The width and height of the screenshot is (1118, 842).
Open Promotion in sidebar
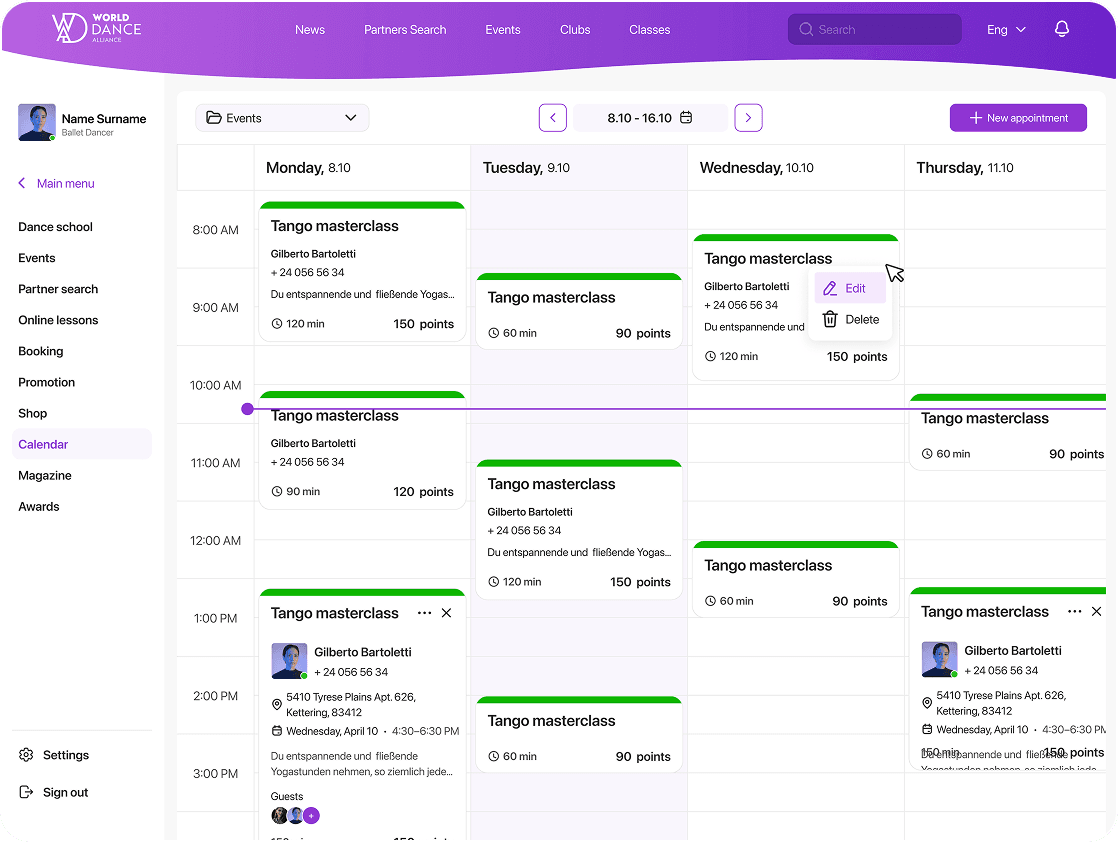pos(46,382)
